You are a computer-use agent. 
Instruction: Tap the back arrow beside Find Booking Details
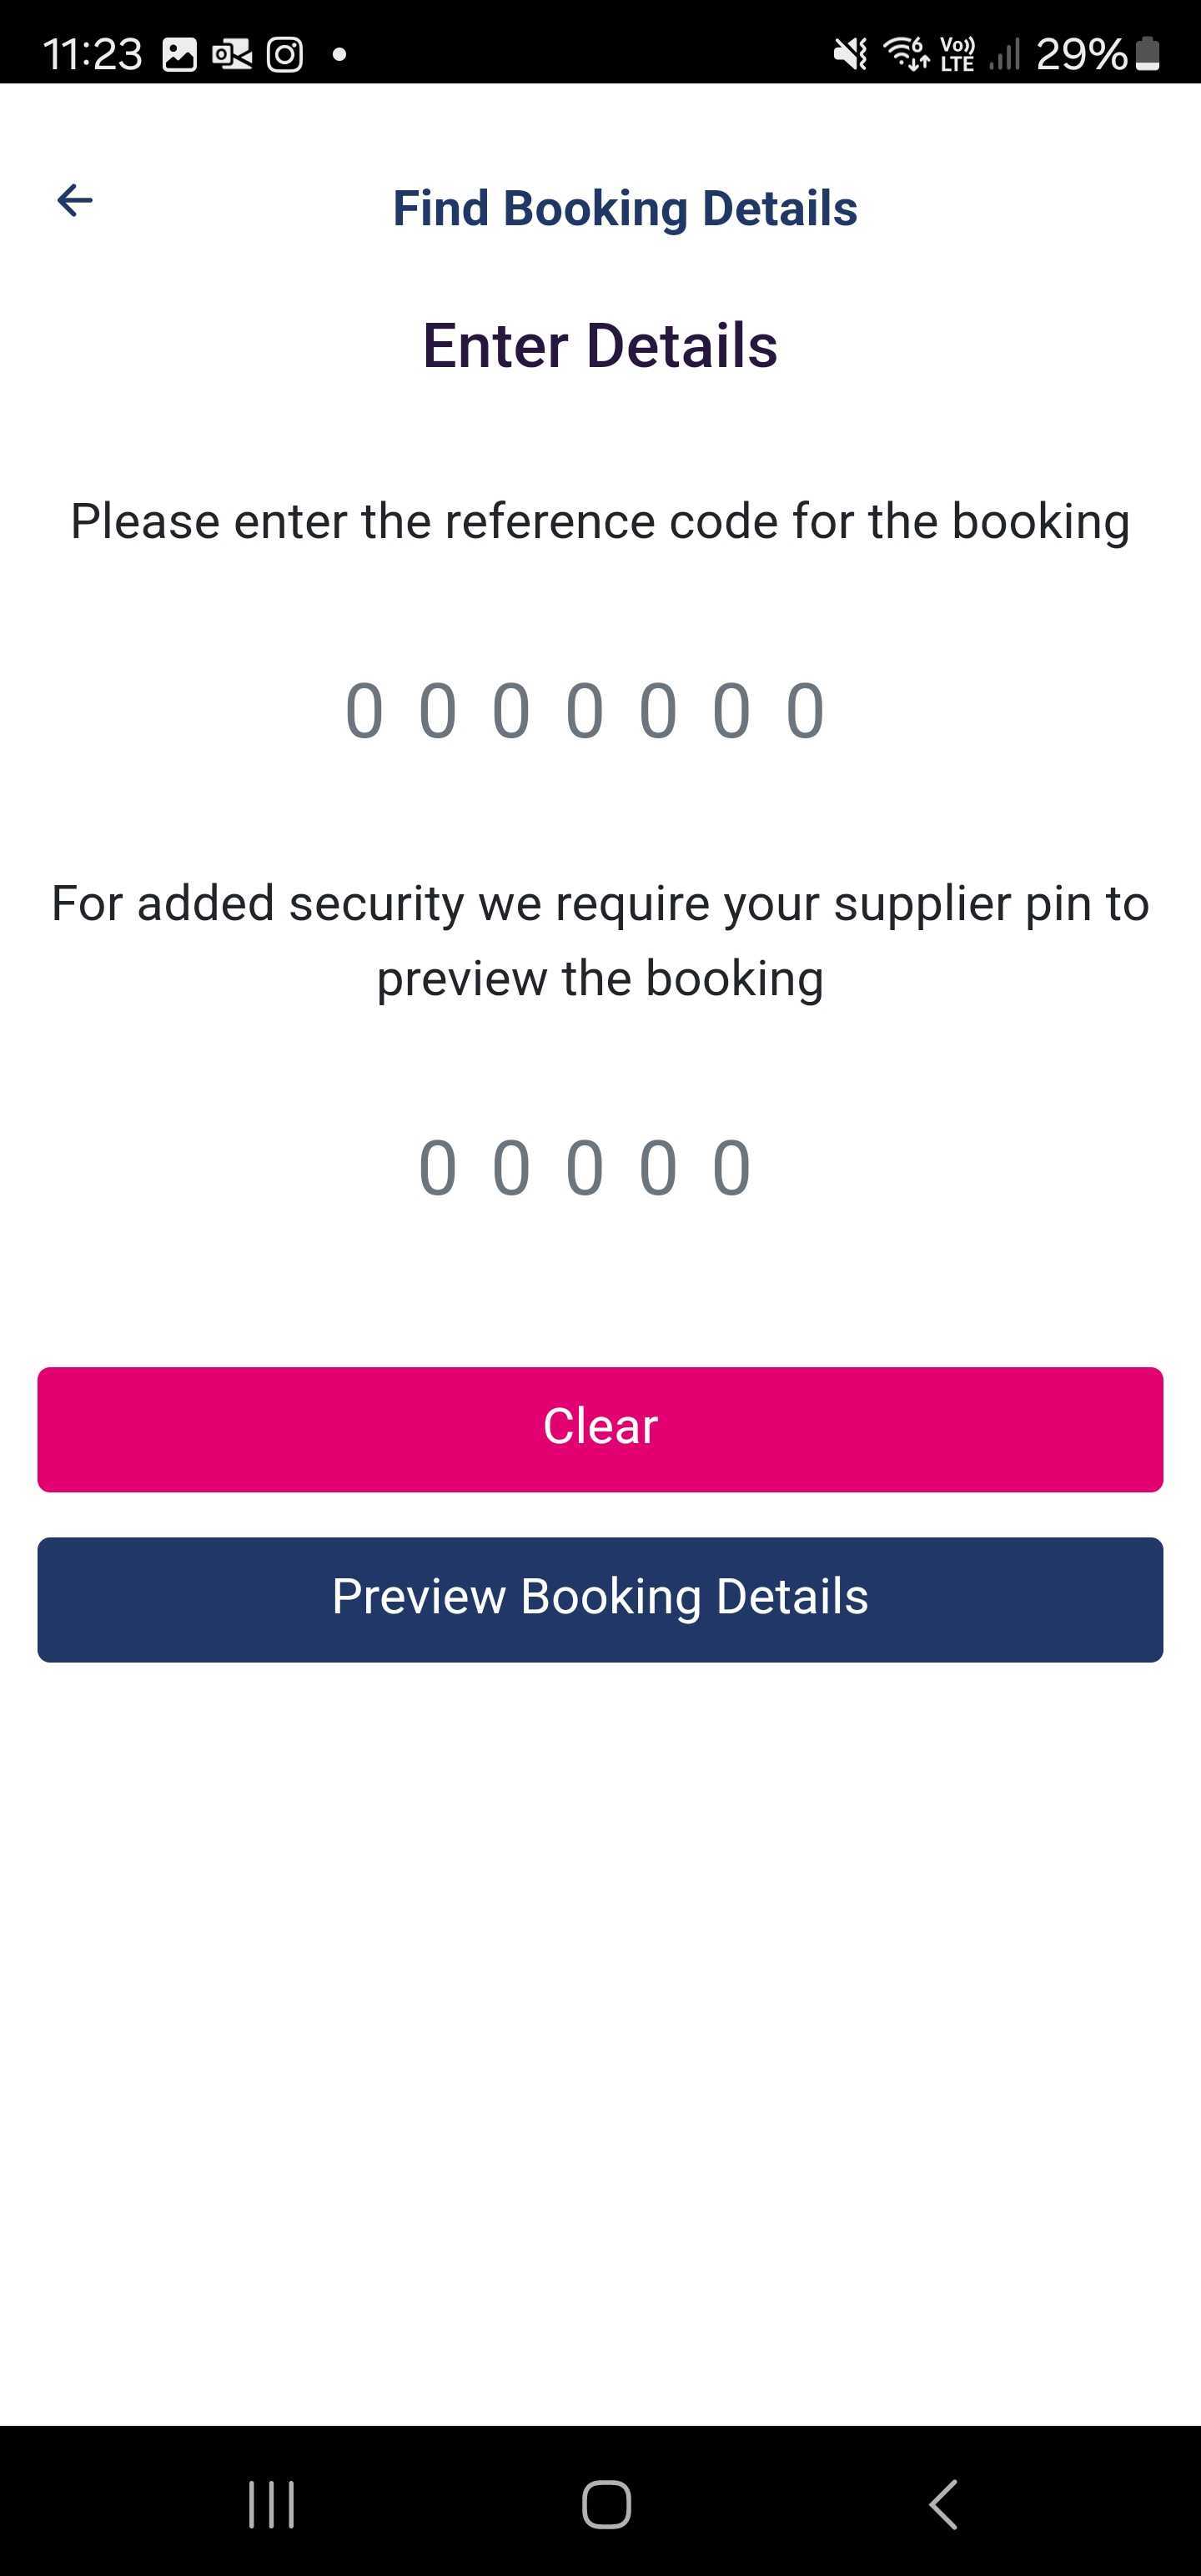pos(75,200)
